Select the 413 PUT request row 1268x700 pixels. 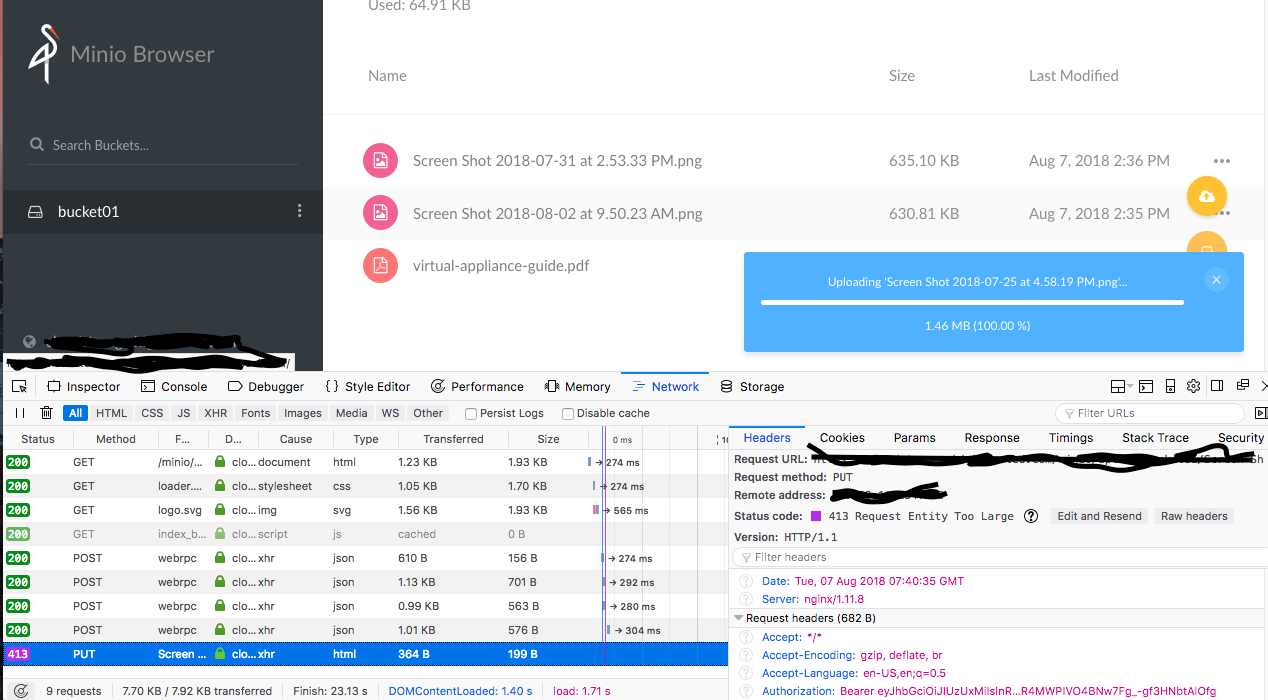(x=365, y=654)
